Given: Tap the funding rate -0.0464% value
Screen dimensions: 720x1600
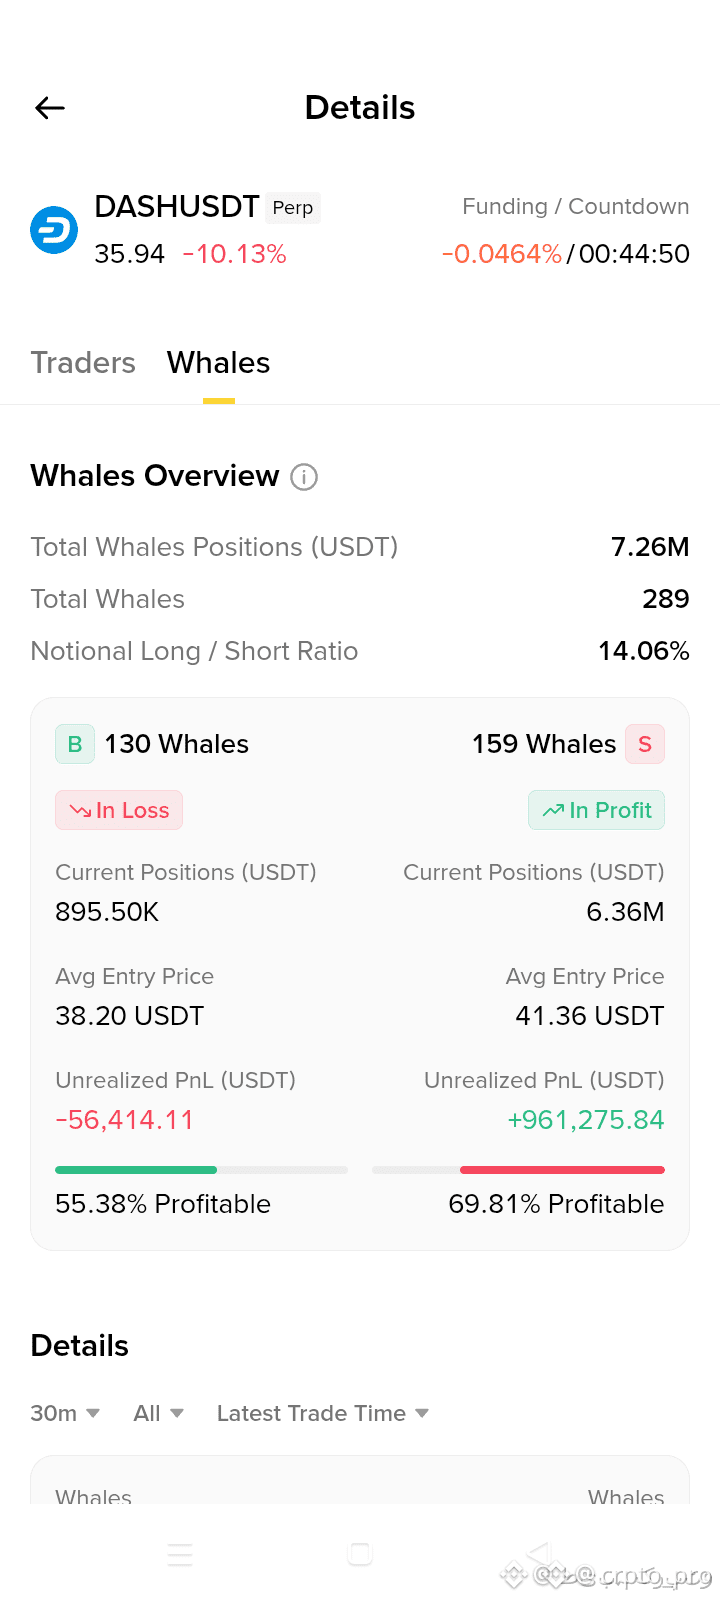Looking at the screenshot, I should tap(502, 254).
